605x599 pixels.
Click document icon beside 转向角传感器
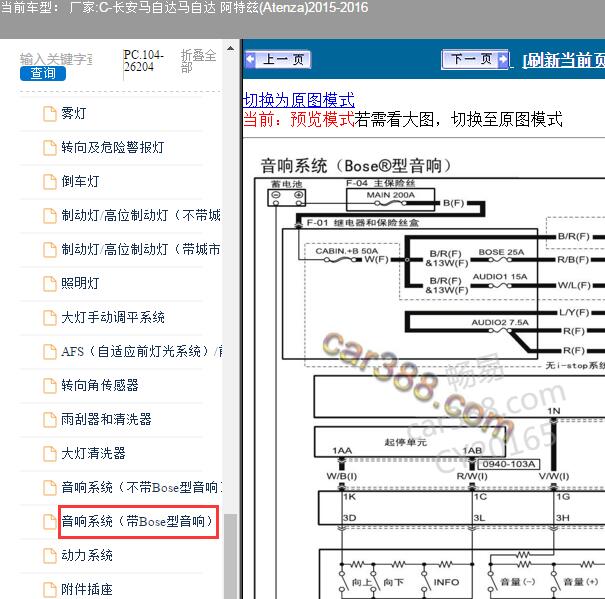49,386
